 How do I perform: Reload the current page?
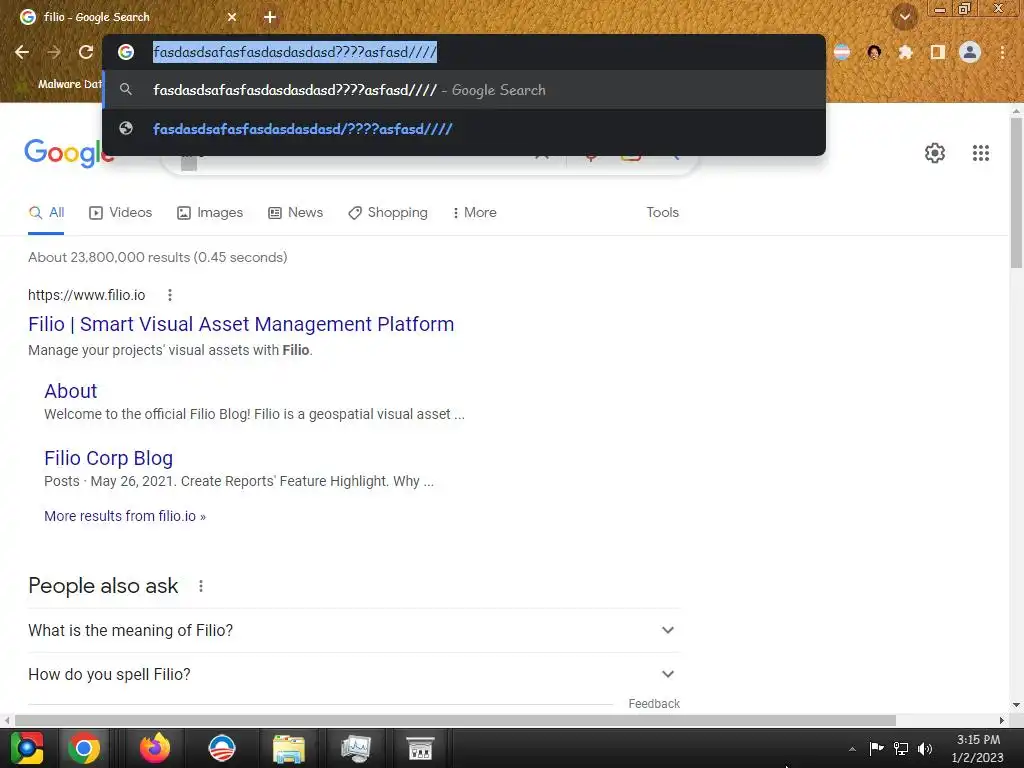point(86,52)
